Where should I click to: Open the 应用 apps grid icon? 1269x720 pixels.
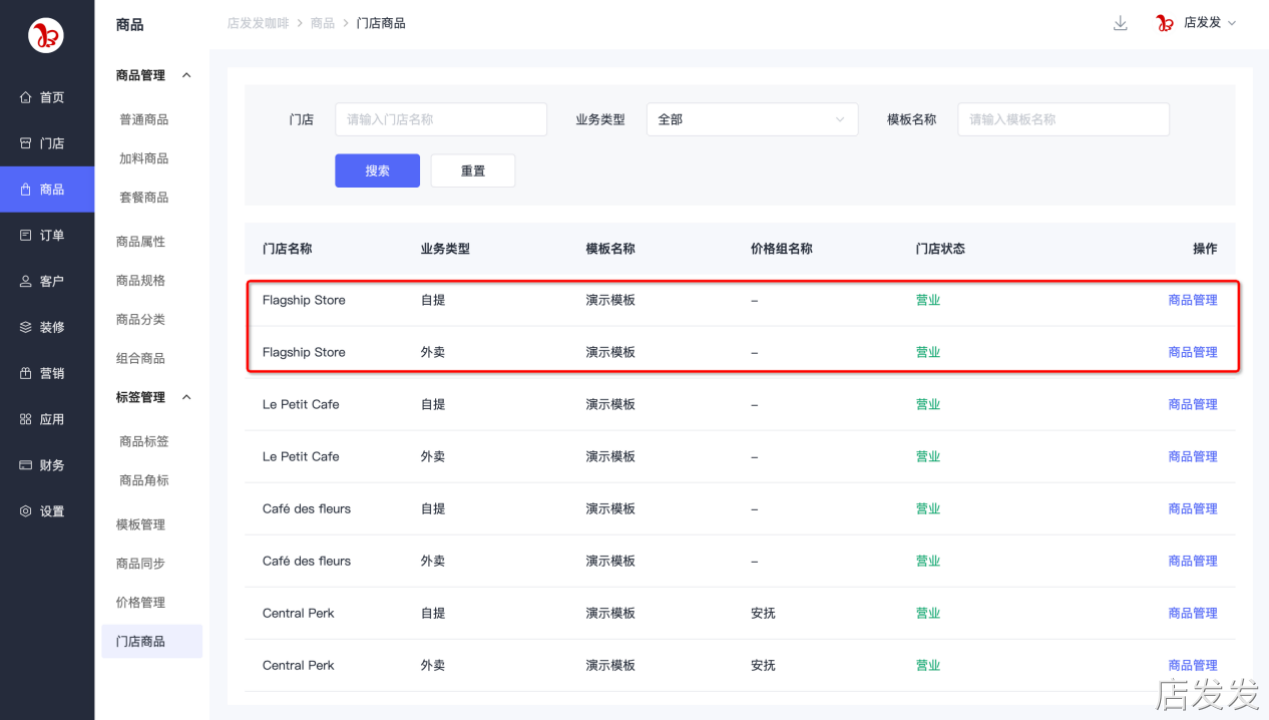[x=26, y=419]
